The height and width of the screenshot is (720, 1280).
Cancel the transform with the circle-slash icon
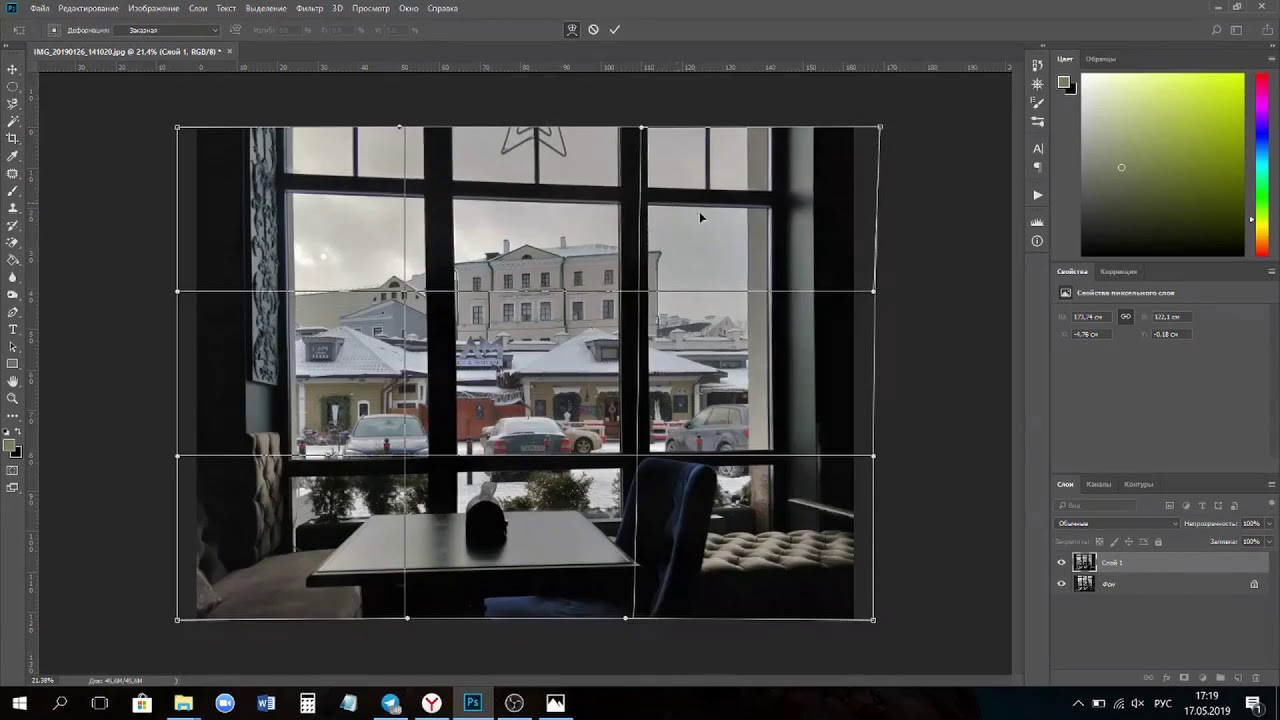(593, 30)
